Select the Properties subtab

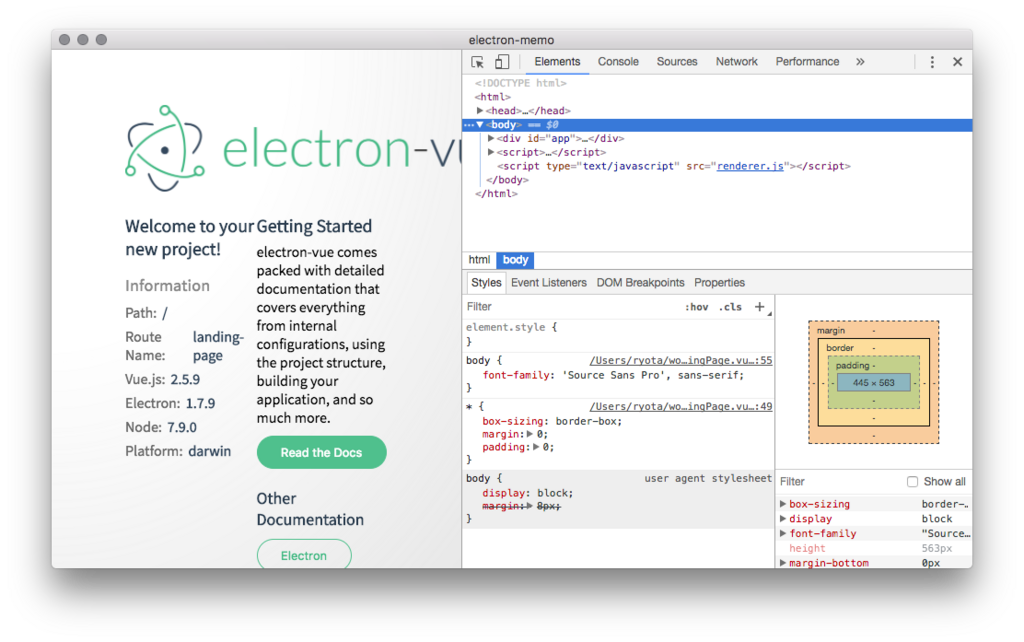(x=719, y=283)
